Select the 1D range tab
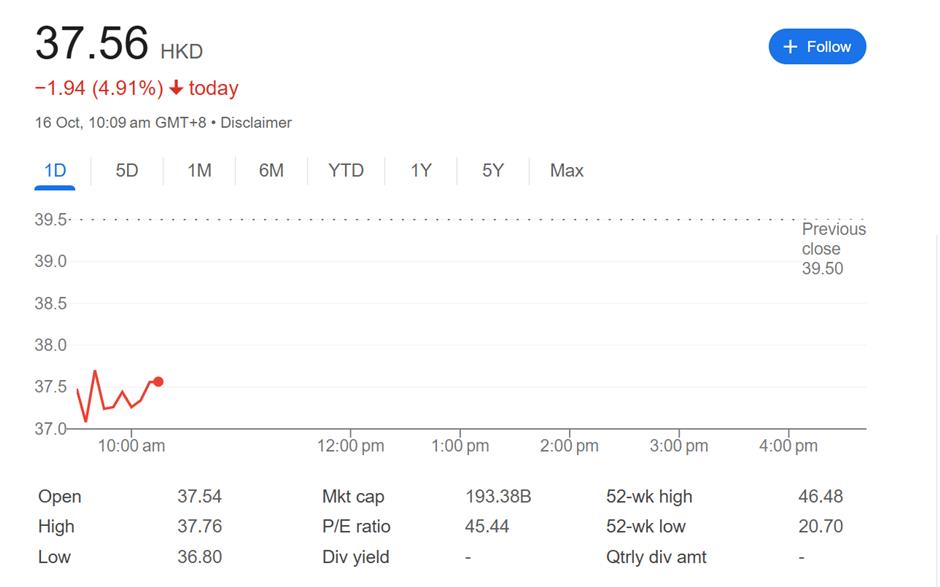 [55, 171]
